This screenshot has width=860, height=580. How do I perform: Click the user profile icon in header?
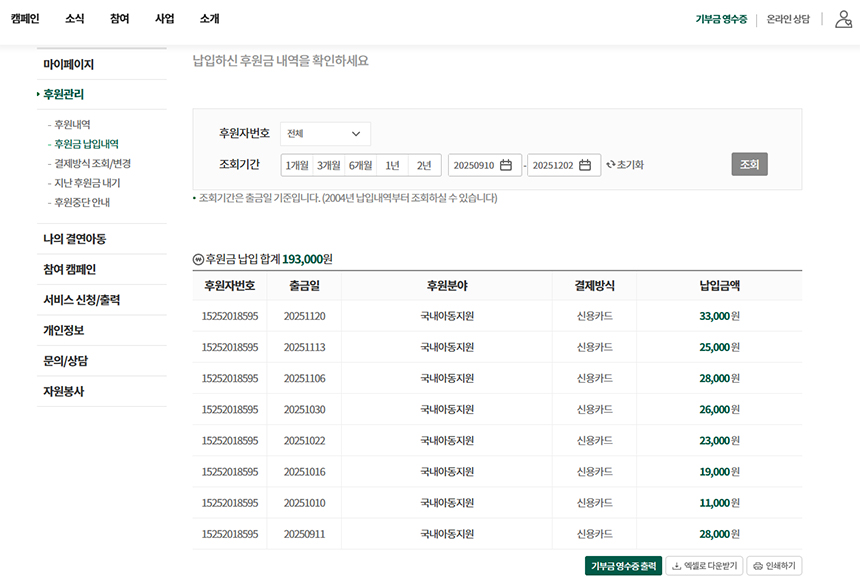tap(843, 19)
